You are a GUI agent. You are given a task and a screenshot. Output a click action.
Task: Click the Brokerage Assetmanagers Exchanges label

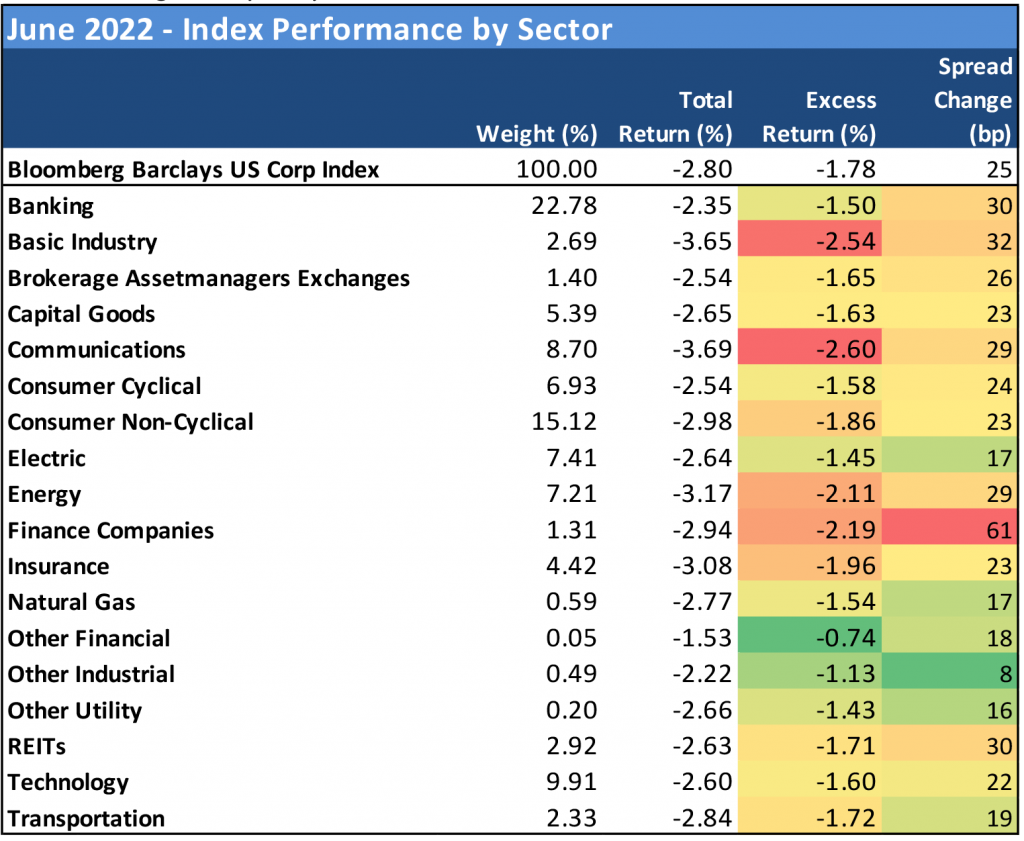coord(209,278)
